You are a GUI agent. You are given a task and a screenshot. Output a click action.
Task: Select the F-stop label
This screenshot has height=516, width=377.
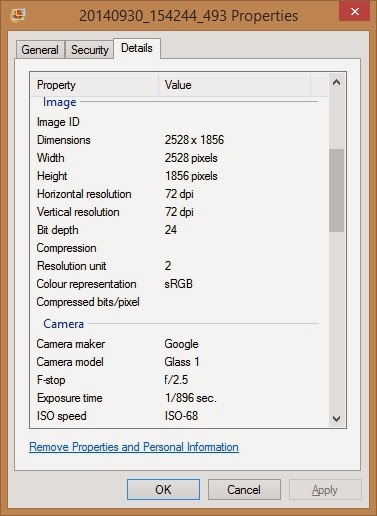tap(51, 380)
